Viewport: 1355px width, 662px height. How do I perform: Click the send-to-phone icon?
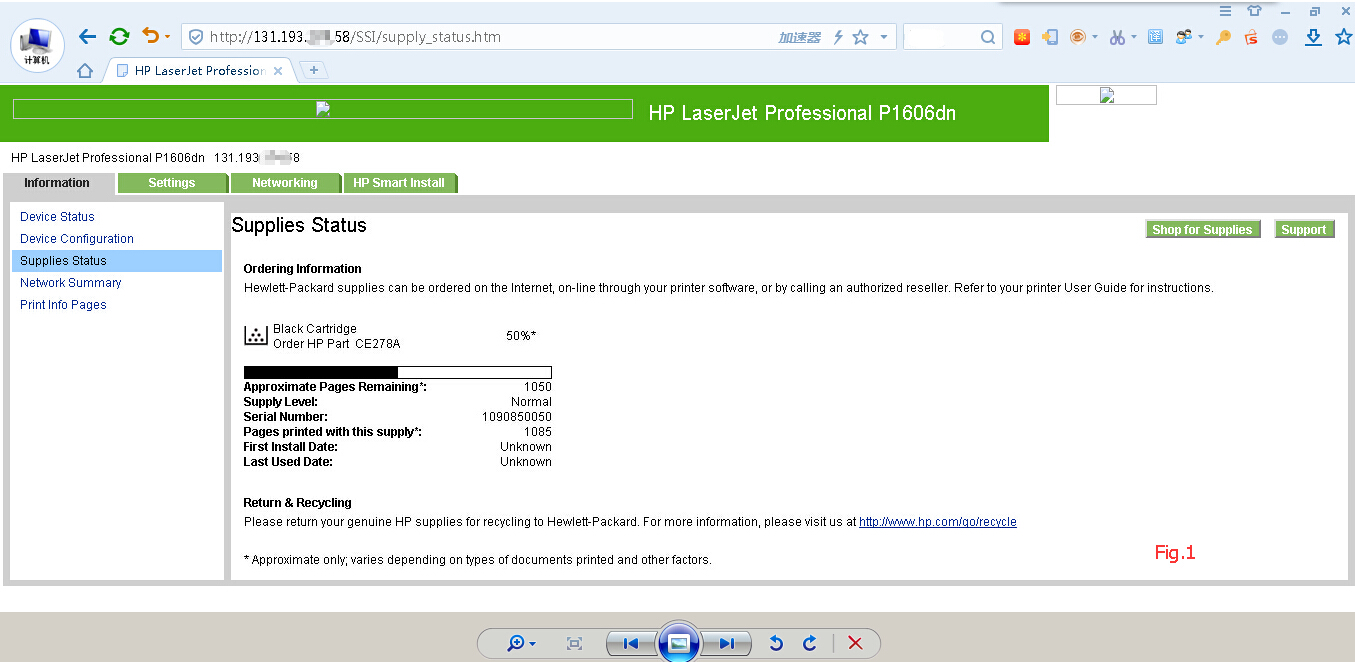tap(1050, 37)
